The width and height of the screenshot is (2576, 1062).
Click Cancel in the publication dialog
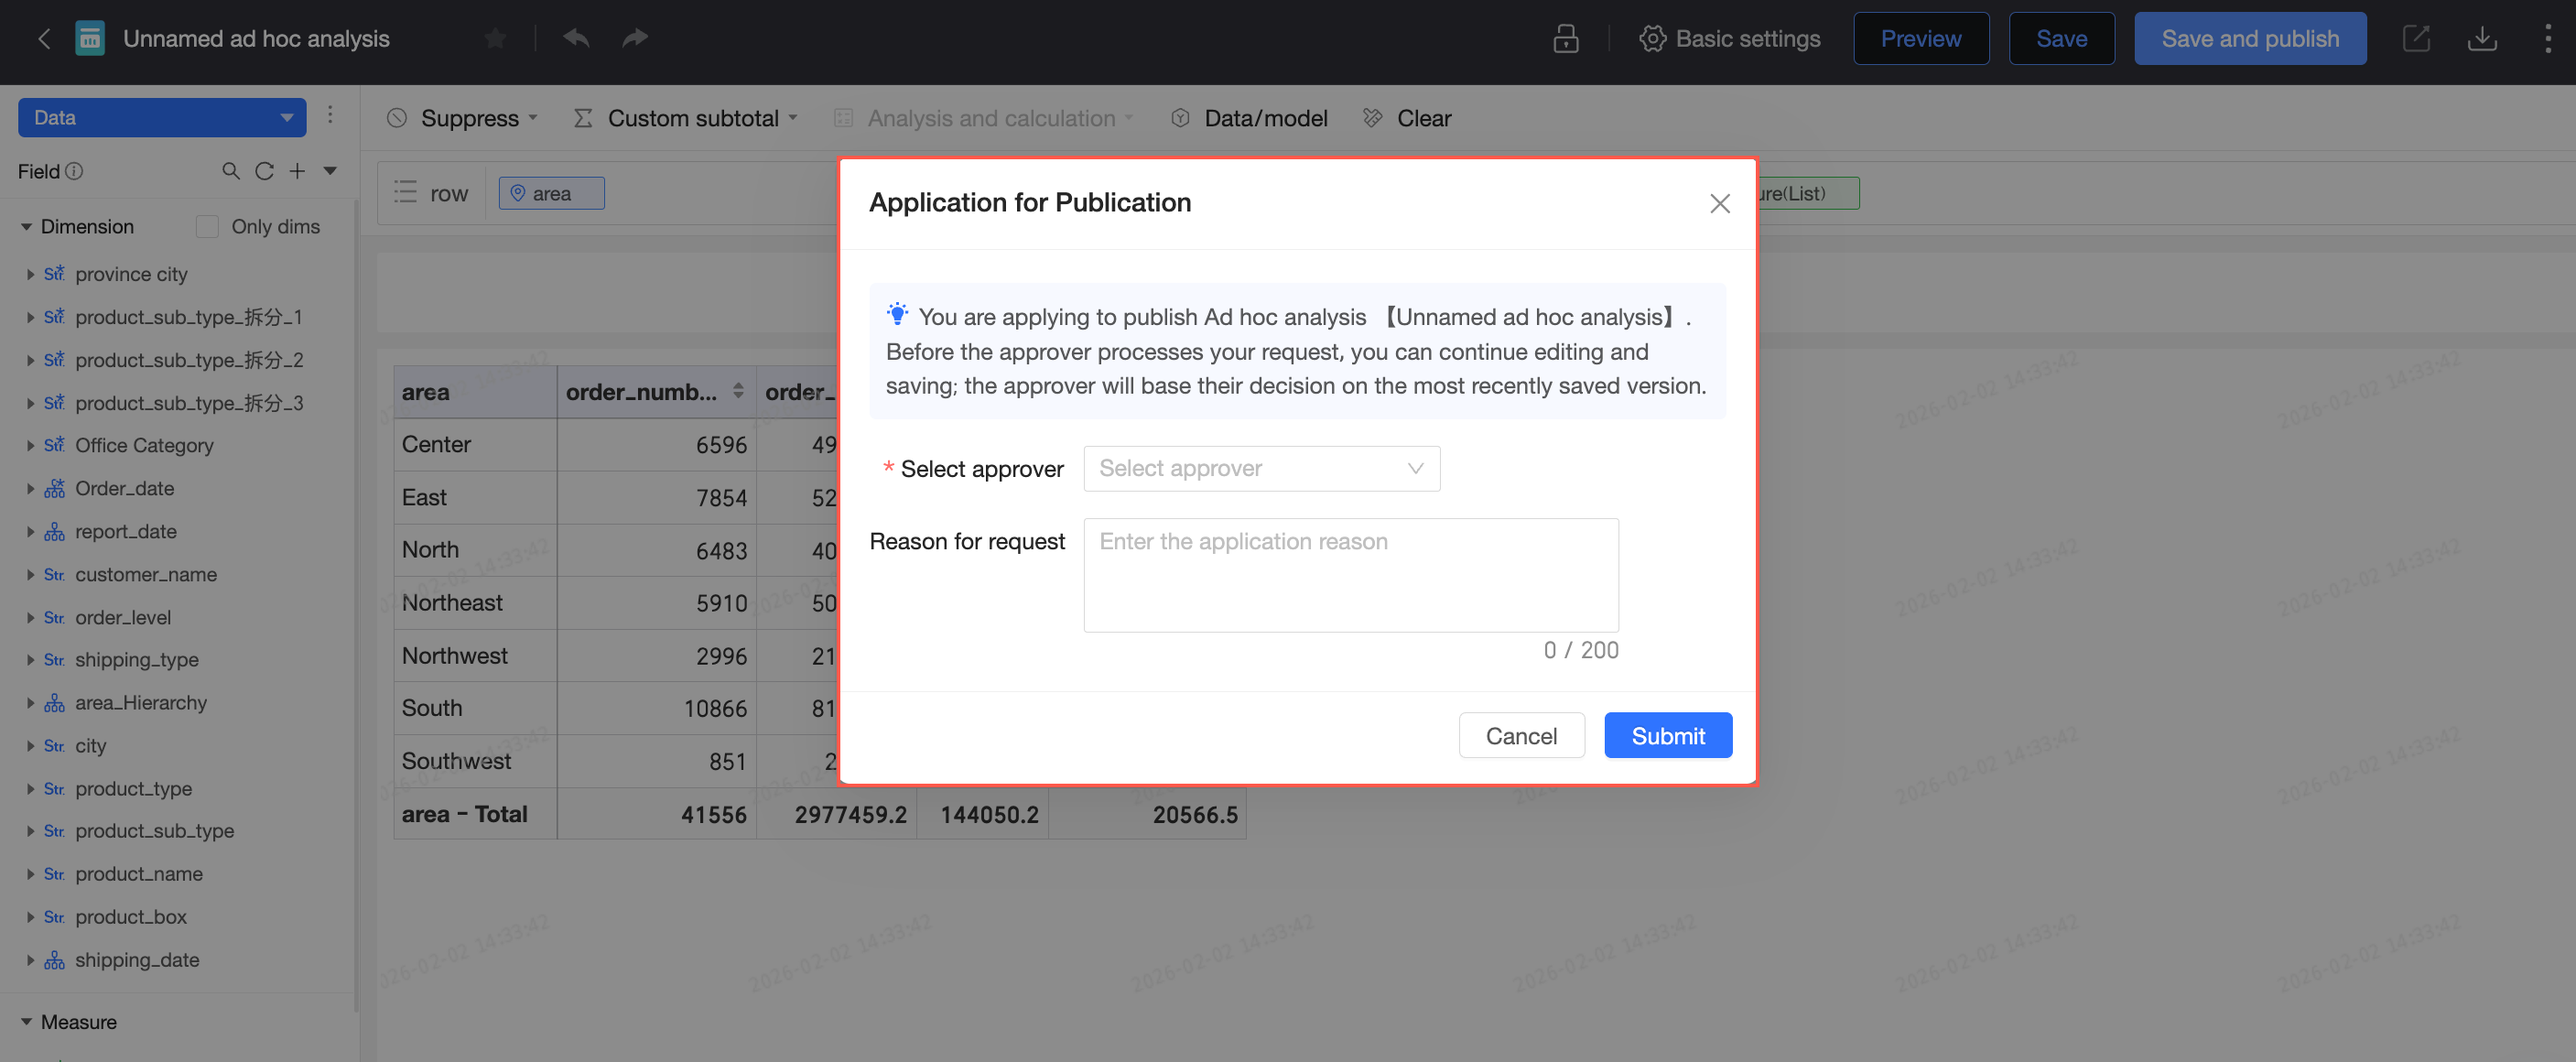1520,735
